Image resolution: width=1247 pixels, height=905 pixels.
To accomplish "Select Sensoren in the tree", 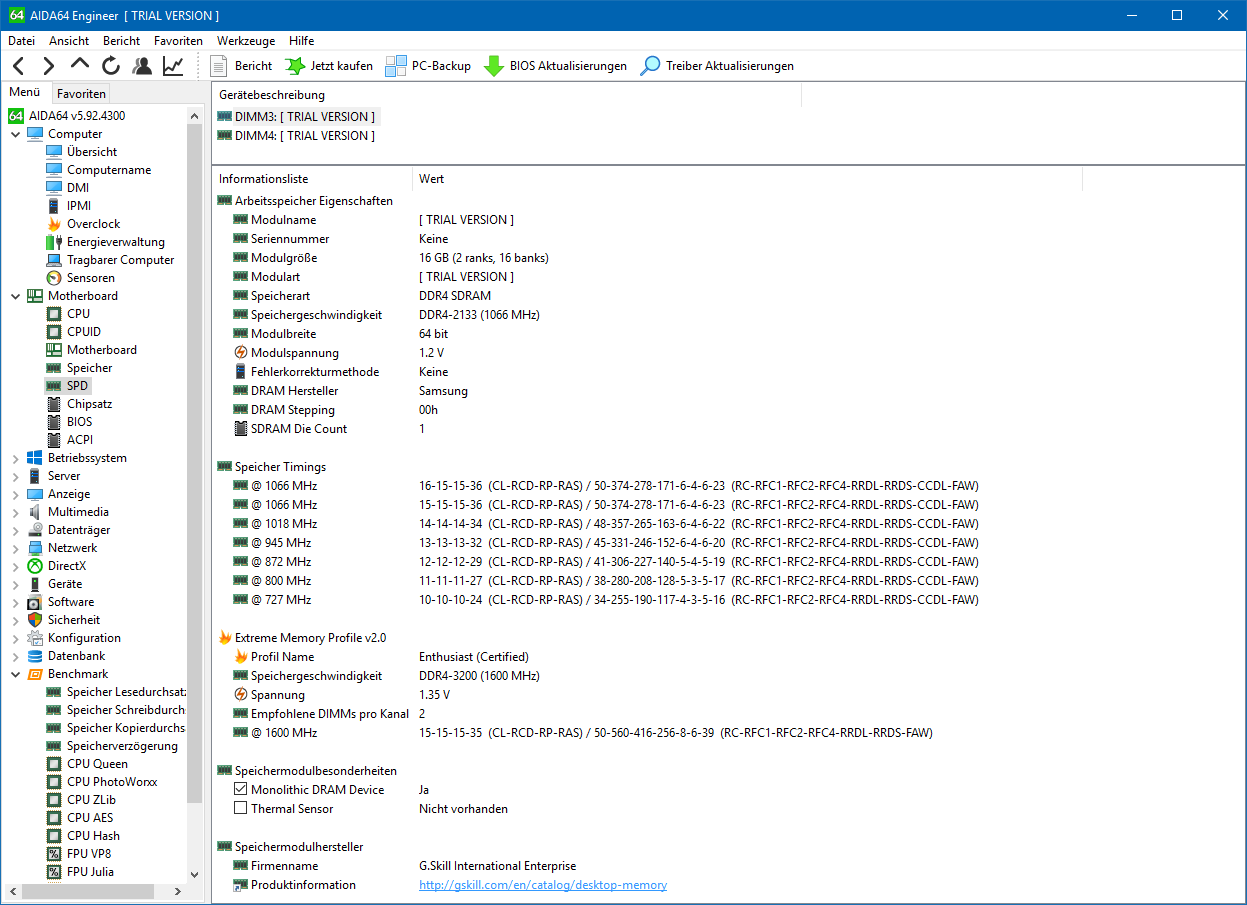I will click(x=91, y=278).
